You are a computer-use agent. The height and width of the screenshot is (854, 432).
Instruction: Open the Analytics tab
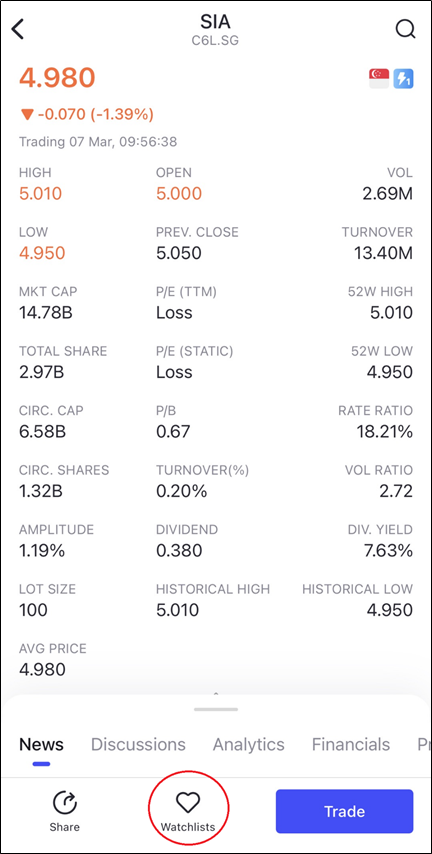(x=248, y=745)
